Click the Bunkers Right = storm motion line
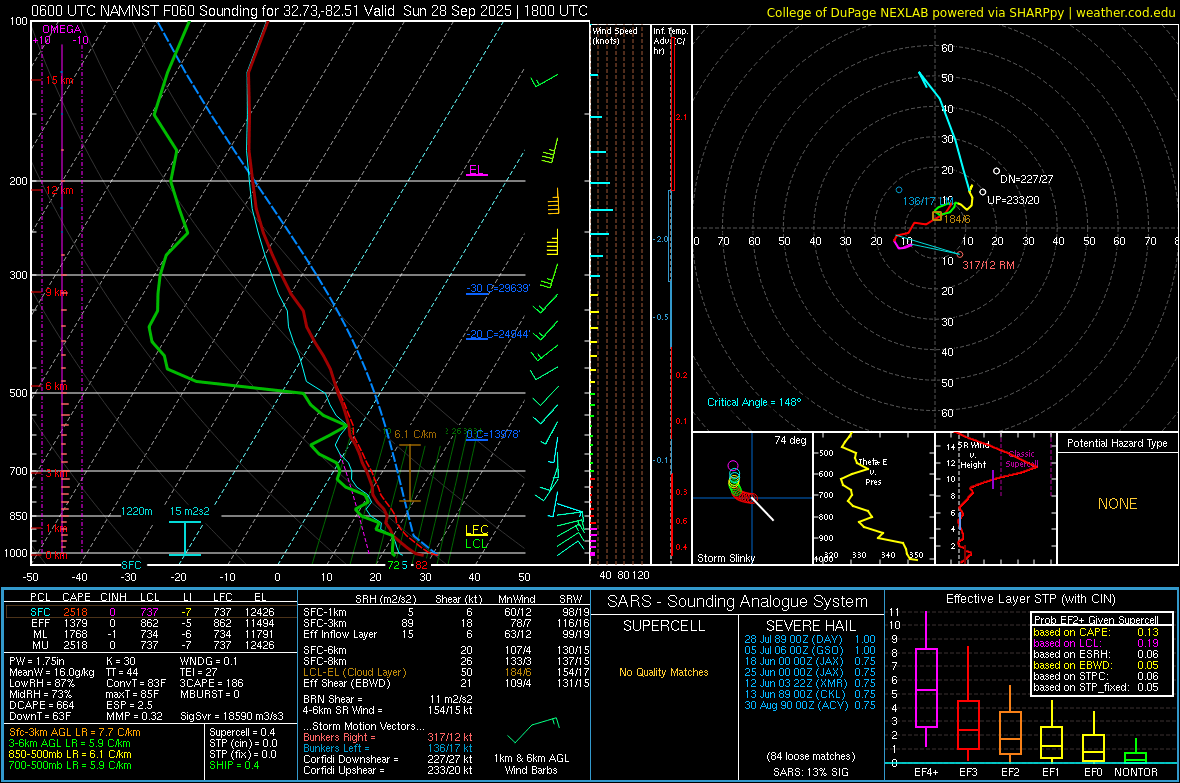1180x783 pixels. pos(388,737)
